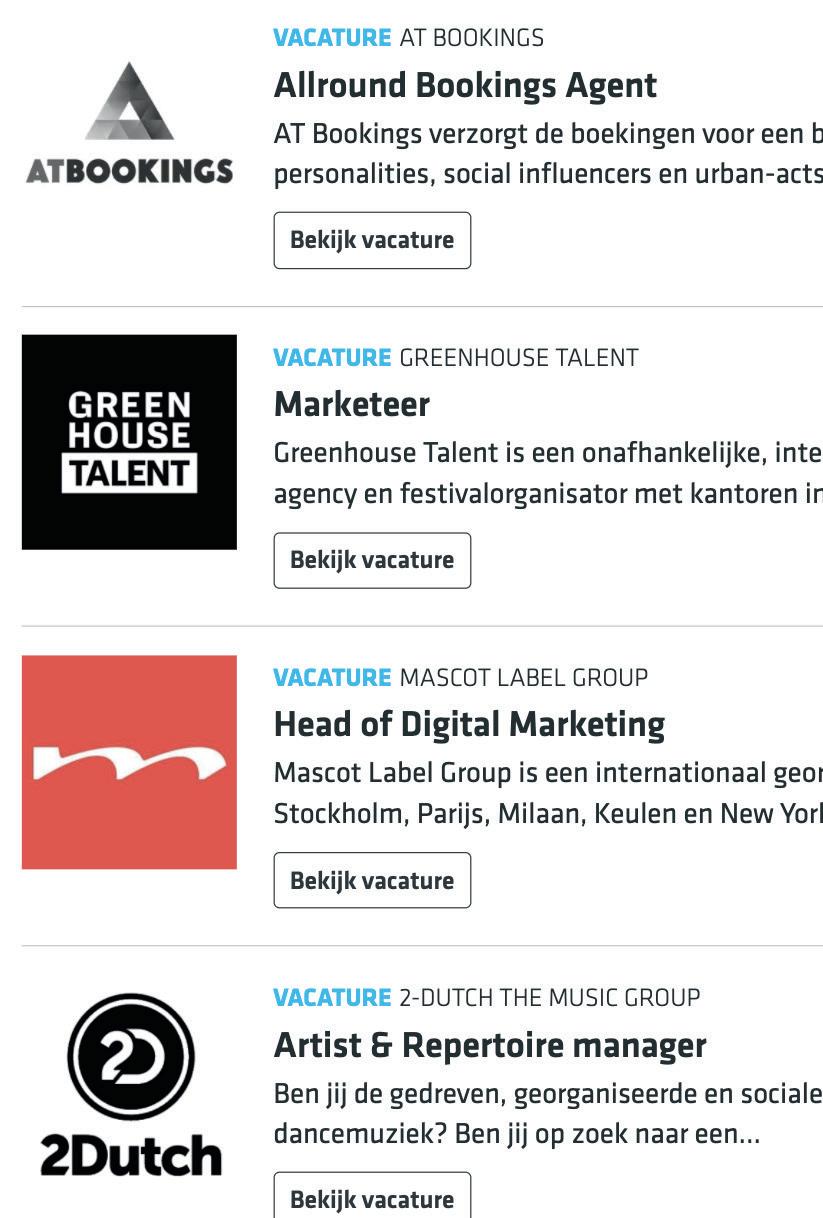
Task: Open the Allround Bookings Agent vacancy title
Action: coord(465,86)
